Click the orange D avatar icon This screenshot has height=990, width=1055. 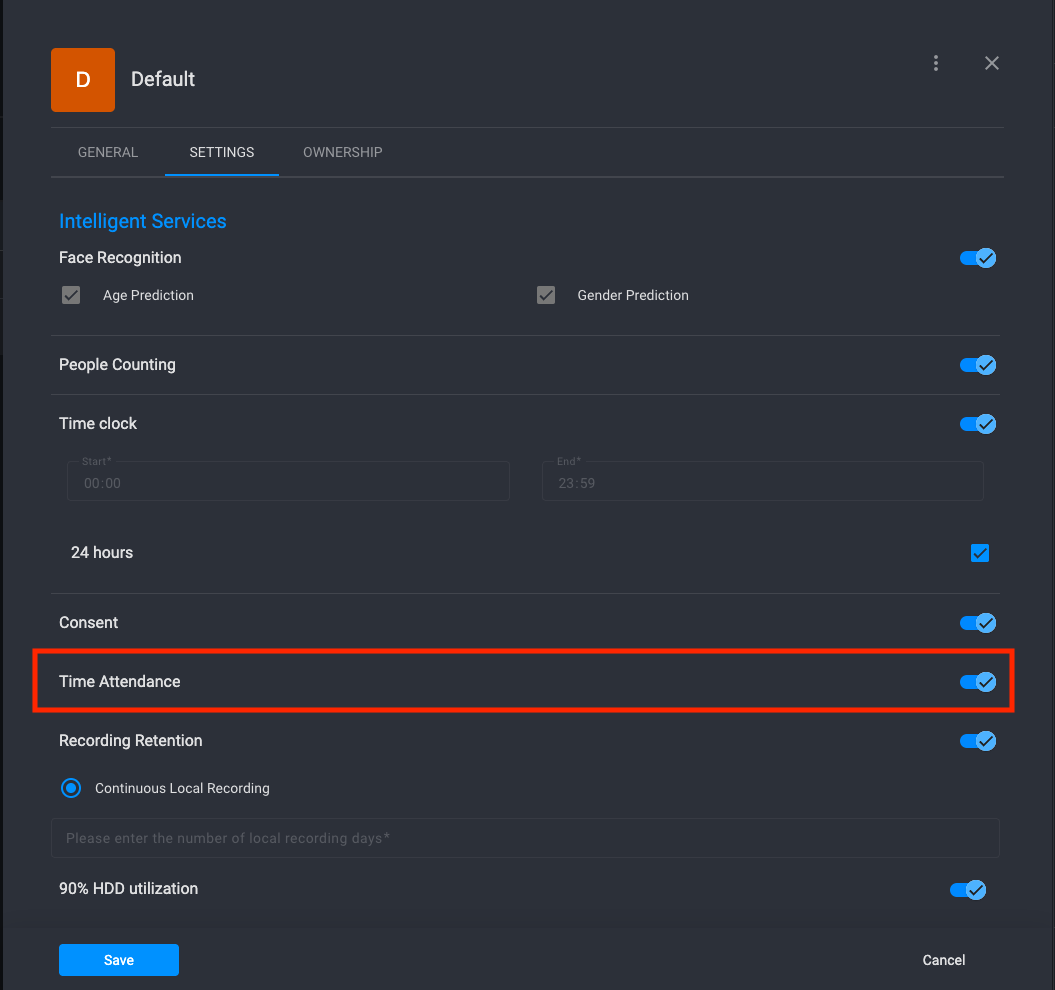pyautogui.click(x=83, y=79)
